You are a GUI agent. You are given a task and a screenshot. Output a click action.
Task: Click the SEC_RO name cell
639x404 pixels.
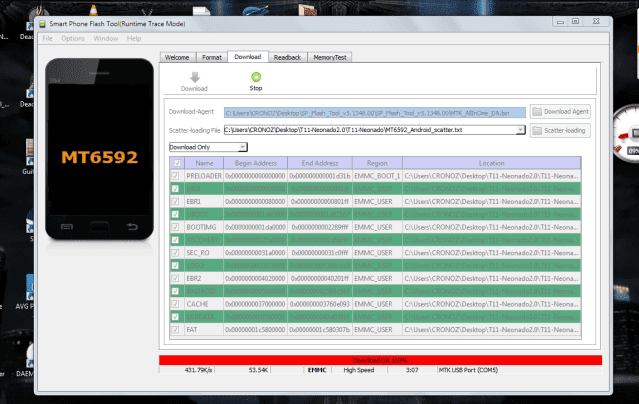pos(204,253)
